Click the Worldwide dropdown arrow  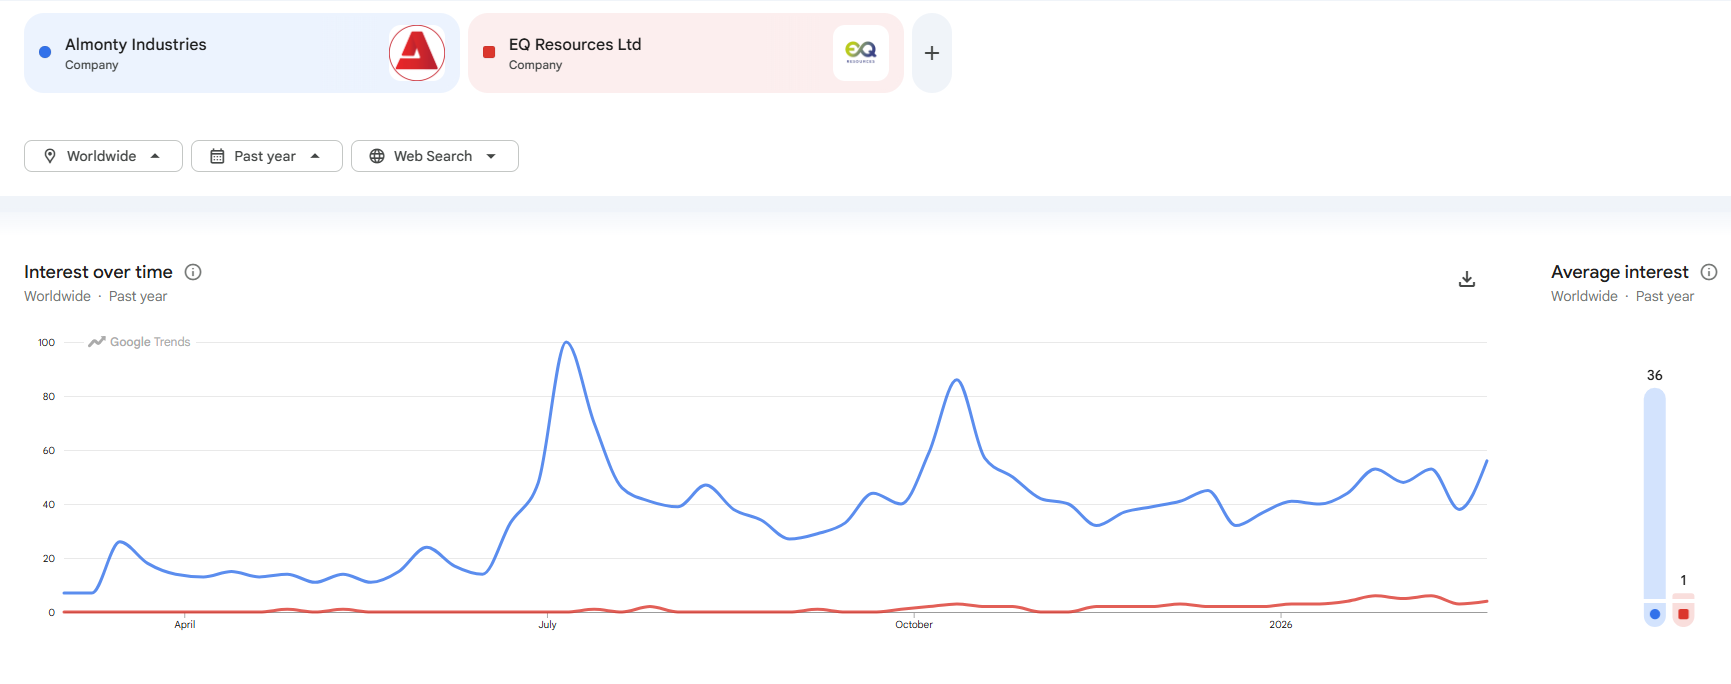[x=155, y=156]
